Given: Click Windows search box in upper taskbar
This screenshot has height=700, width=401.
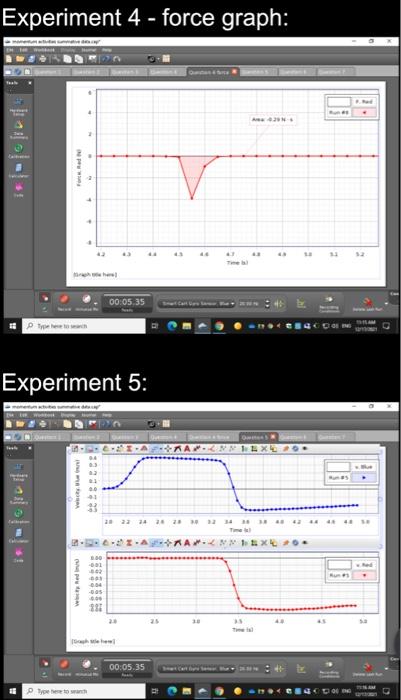Looking at the screenshot, I should tap(84, 326).
